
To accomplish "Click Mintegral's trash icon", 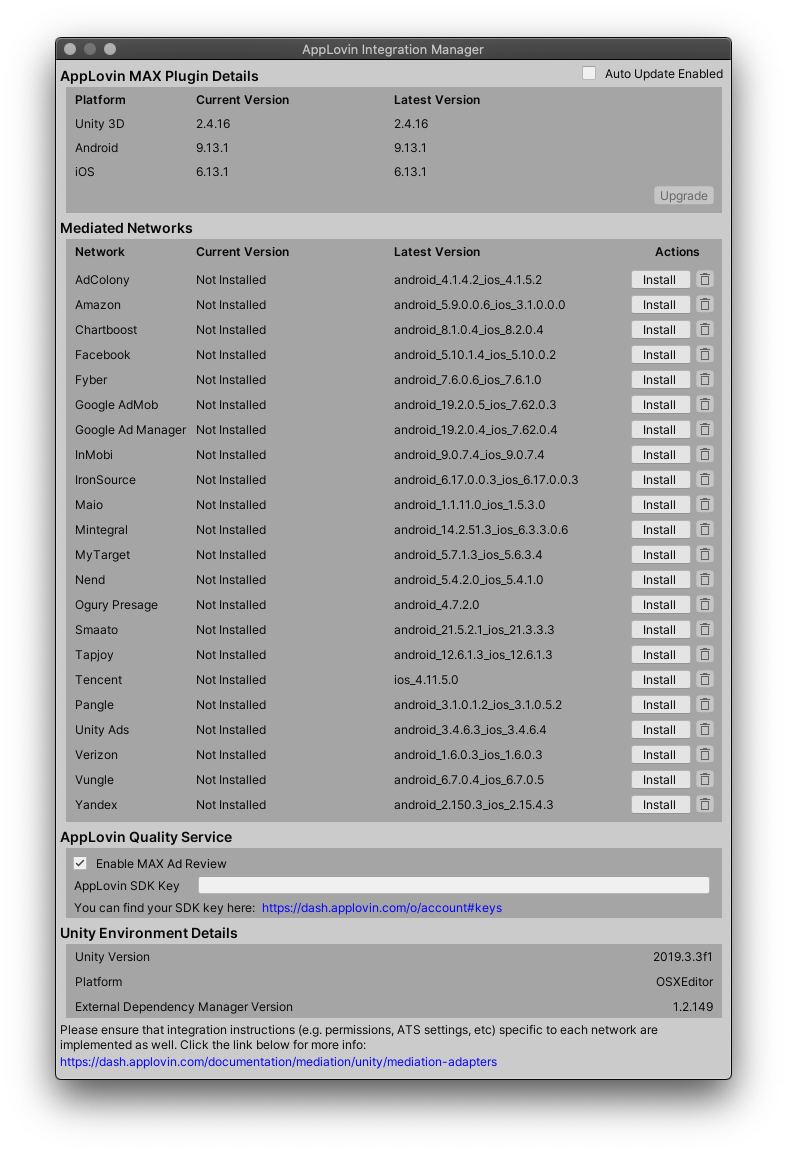I will coord(705,529).
